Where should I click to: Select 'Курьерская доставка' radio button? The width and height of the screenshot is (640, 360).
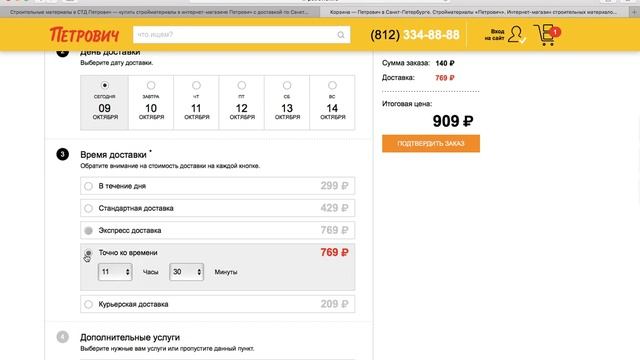[x=88, y=304]
